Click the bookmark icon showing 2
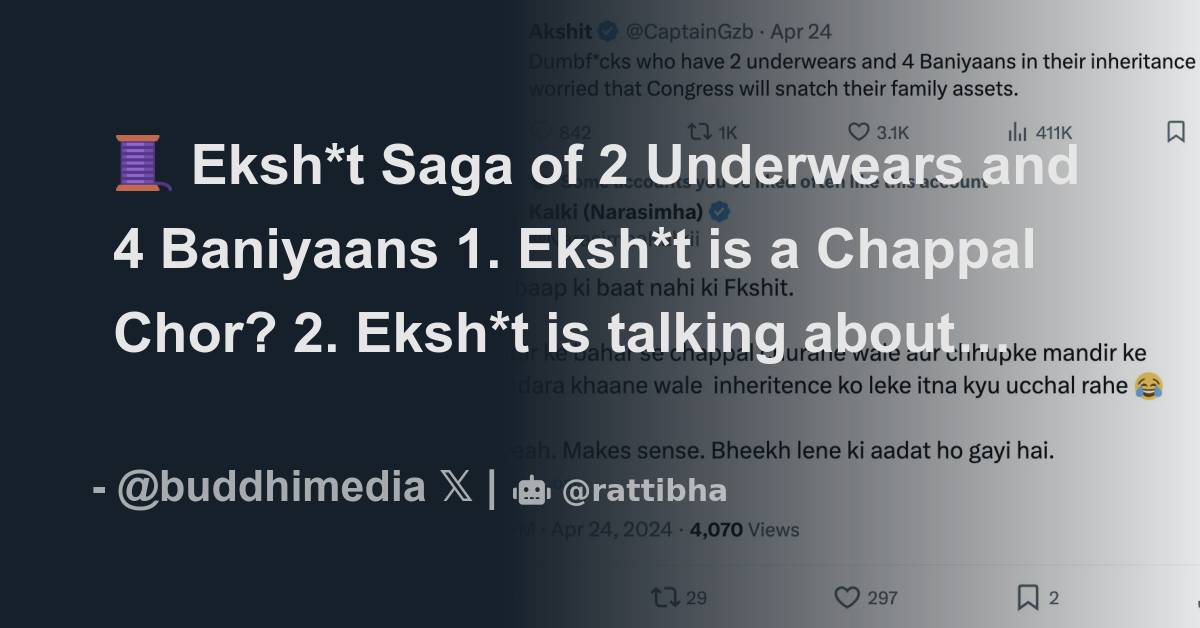 click(x=1027, y=597)
